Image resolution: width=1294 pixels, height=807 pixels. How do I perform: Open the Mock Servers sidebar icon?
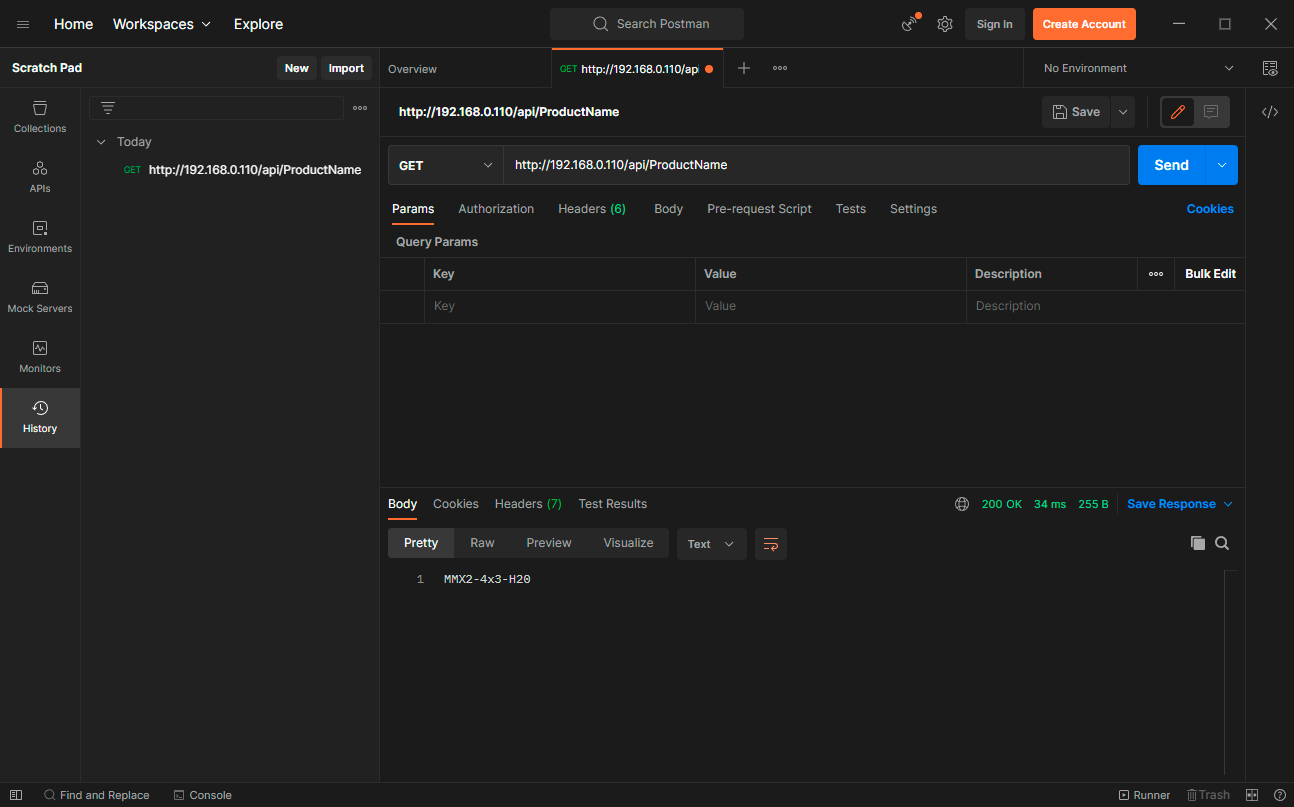coord(40,297)
